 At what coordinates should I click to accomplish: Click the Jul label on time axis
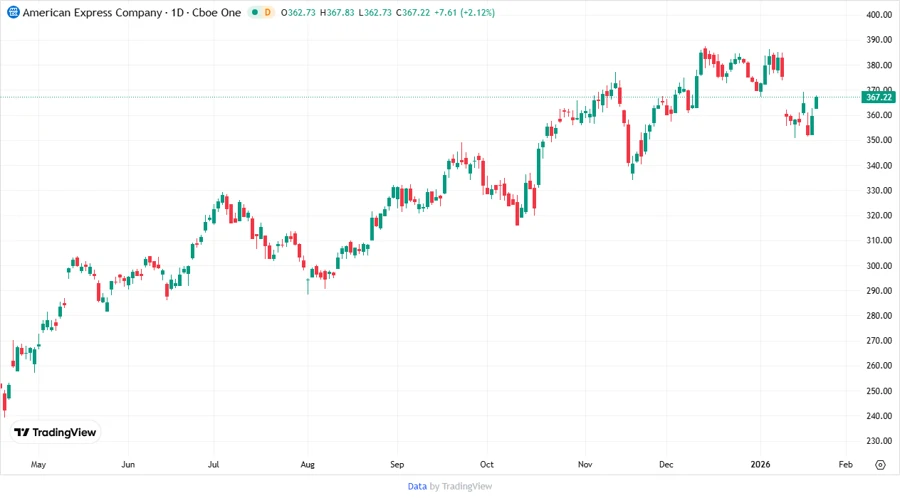click(x=214, y=464)
